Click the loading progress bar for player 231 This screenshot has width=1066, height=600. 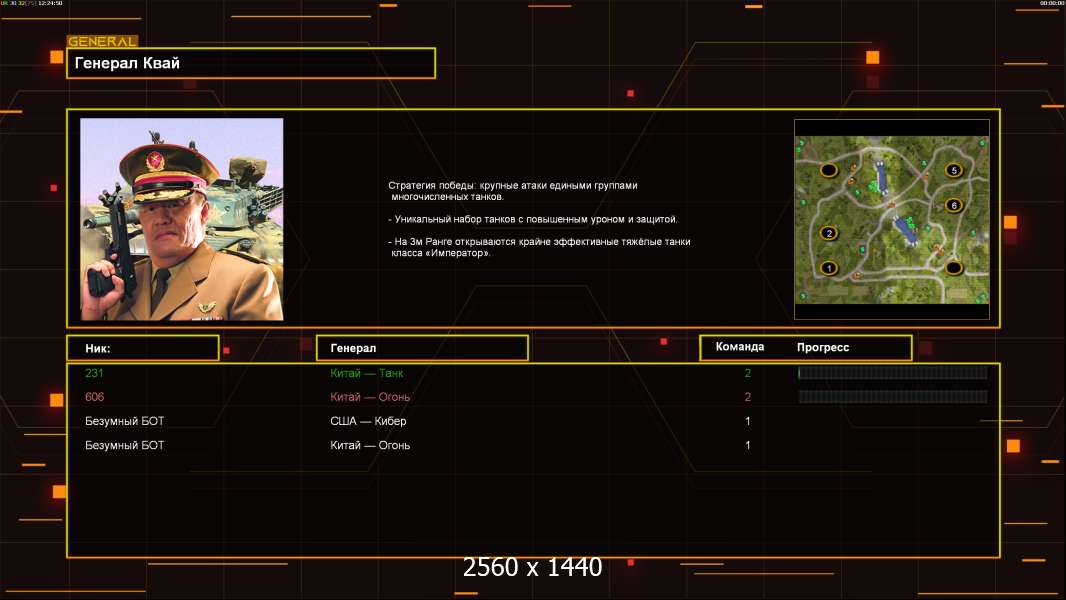tap(892, 373)
